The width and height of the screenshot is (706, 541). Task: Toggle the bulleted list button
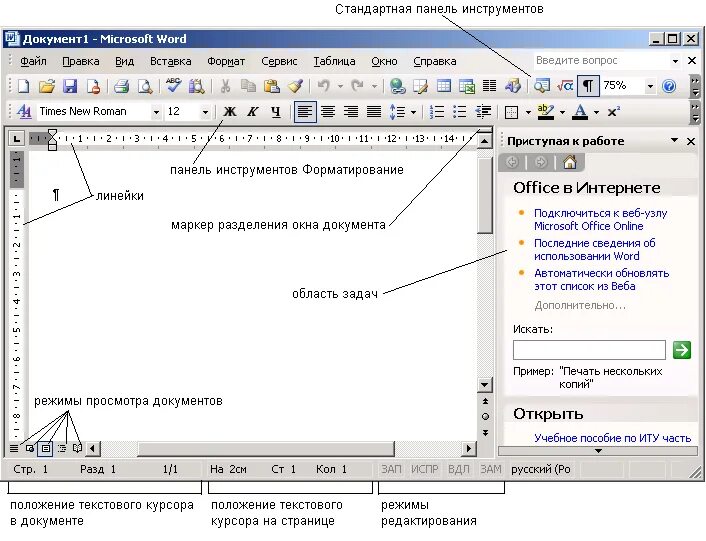(x=460, y=111)
